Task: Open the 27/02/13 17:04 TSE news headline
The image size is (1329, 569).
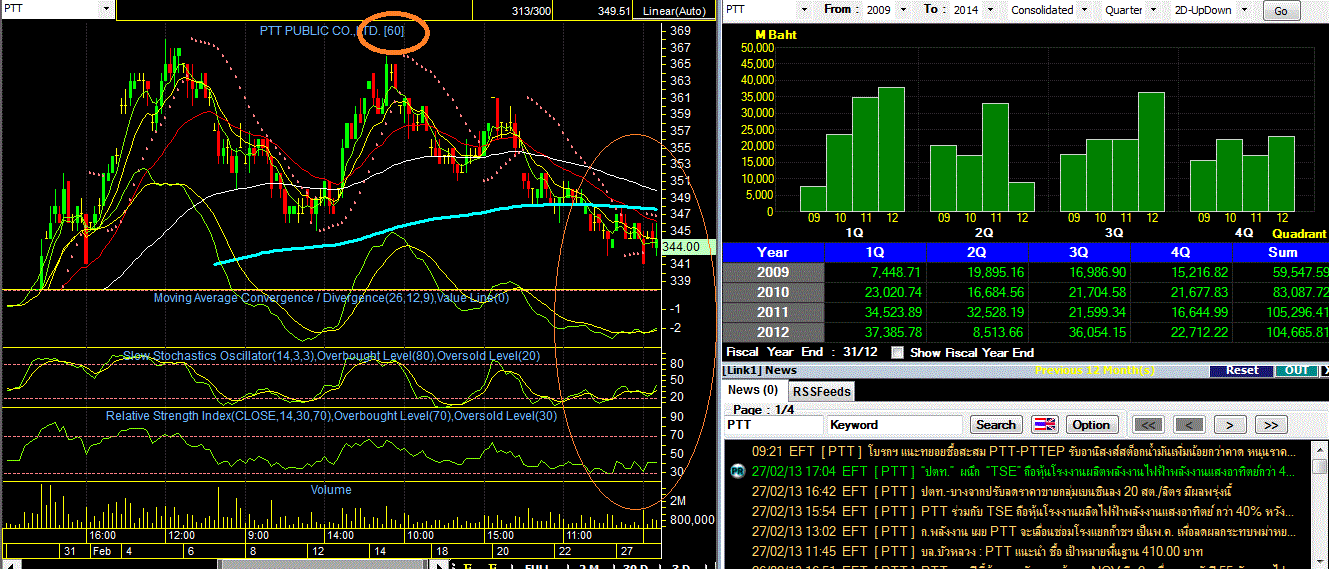Action: tap(1025, 470)
